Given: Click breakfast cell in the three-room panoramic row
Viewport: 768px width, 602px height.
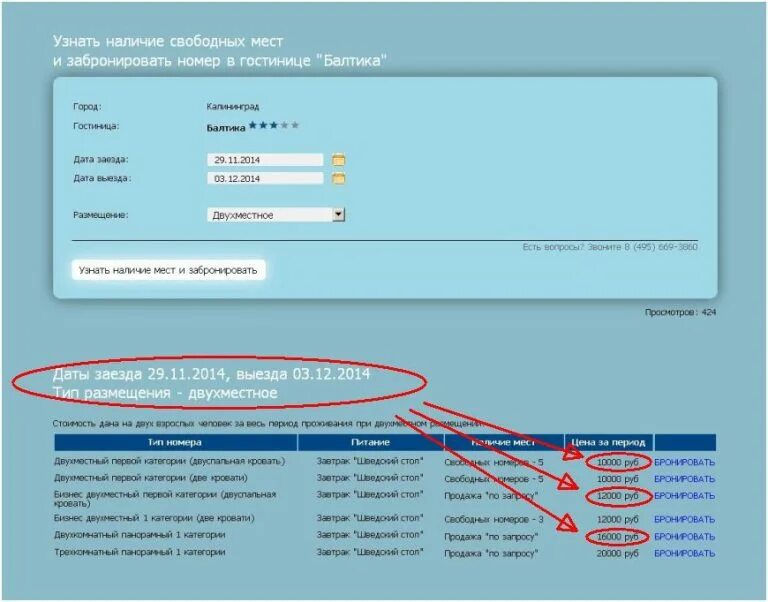Looking at the screenshot, I should [x=370, y=553].
